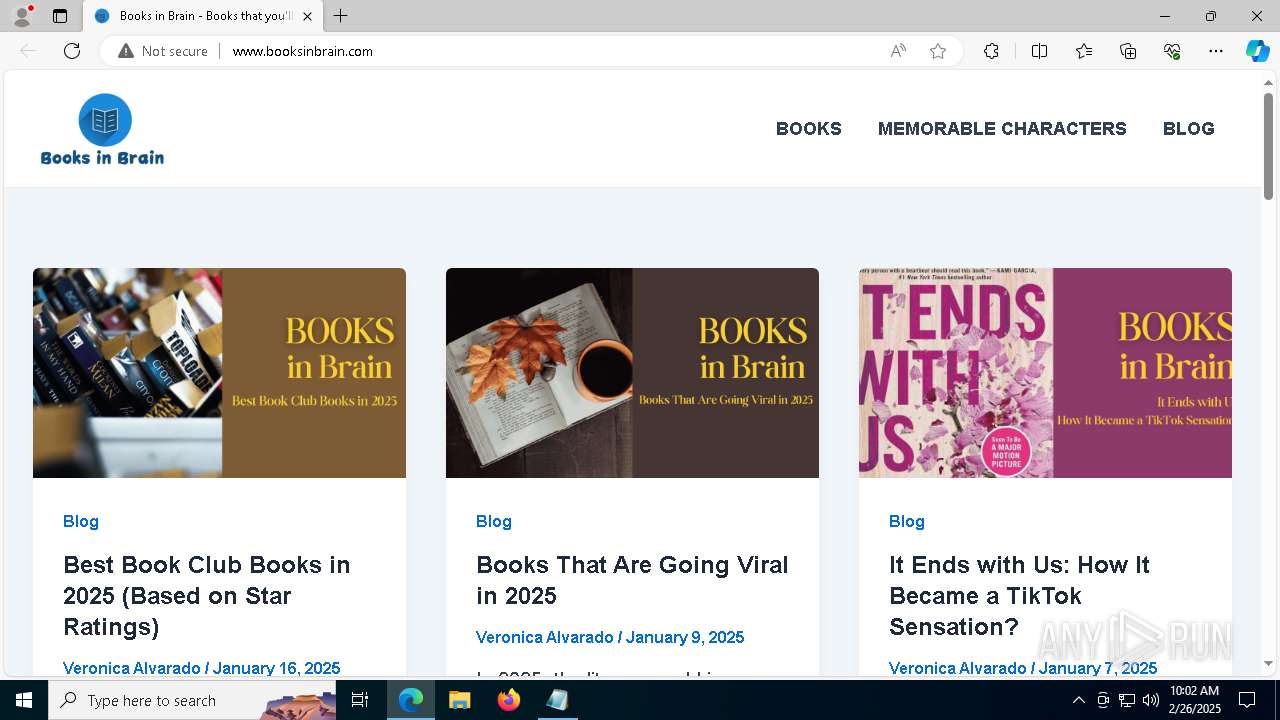This screenshot has height=720, width=1280.
Task: Click the Read aloud icon in address bar
Action: tap(898, 51)
